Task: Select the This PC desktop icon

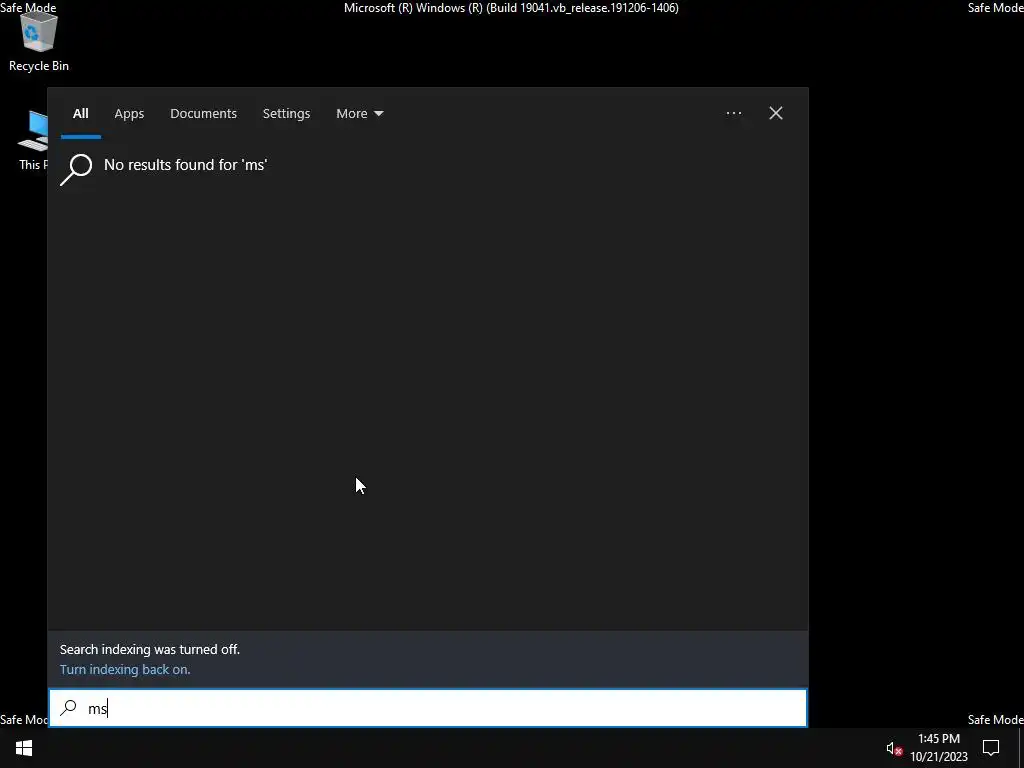Action: (31, 141)
